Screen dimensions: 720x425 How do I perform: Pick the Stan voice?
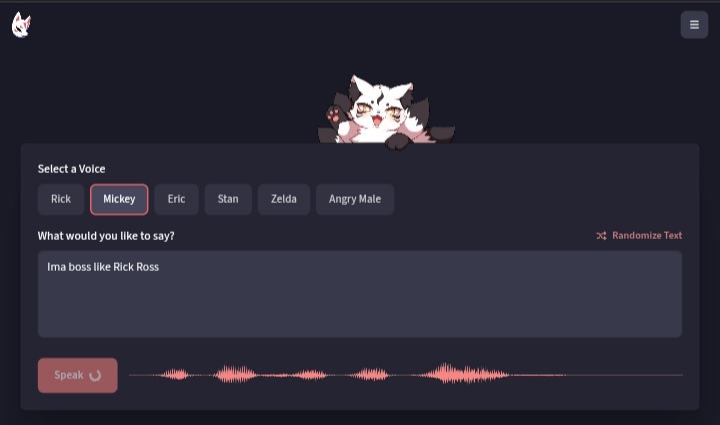tap(228, 199)
